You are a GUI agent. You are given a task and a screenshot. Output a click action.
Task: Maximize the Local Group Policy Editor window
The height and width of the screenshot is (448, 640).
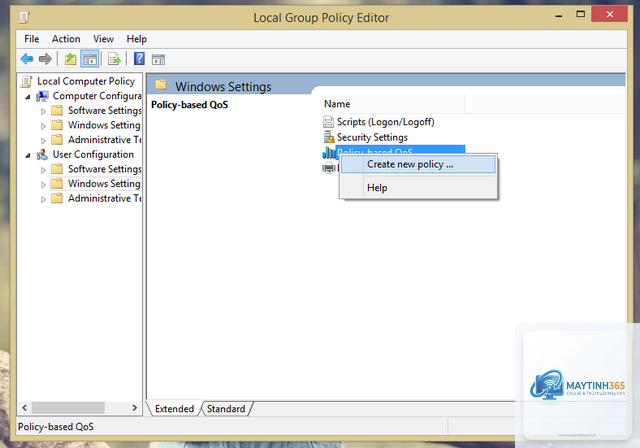[x=580, y=14]
